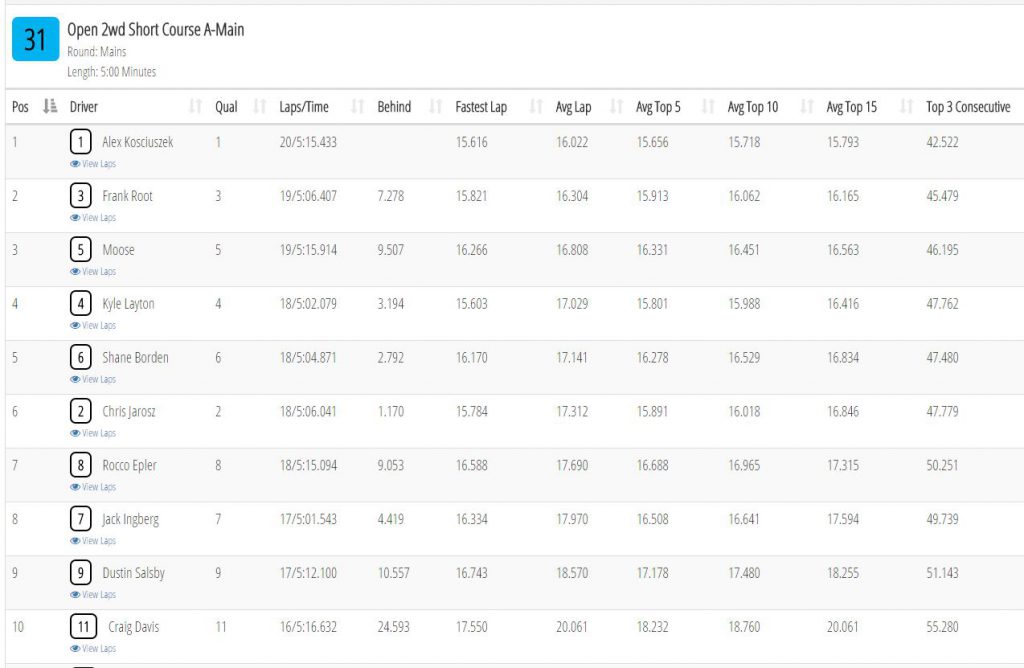Sort results using the Qual column arrows
Screen dimensions: 1024x668
click(x=260, y=106)
